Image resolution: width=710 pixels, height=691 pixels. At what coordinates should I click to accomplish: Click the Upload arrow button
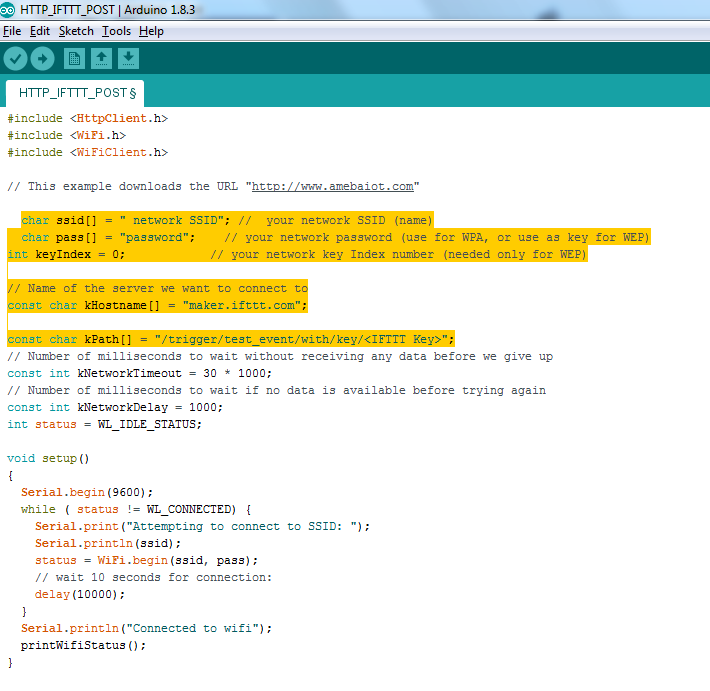[42, 59]
